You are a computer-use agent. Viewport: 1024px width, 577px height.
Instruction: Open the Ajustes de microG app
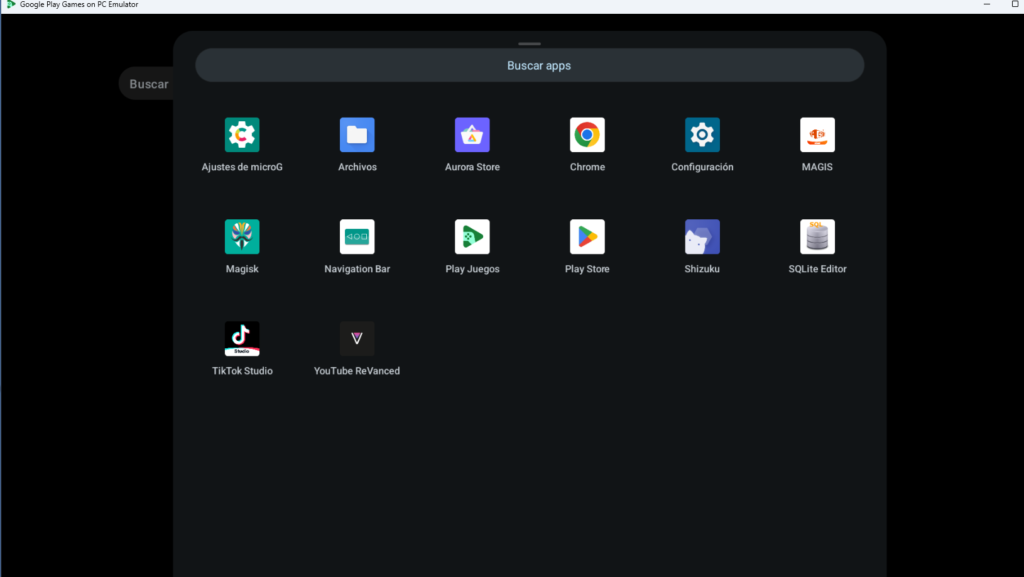coord(242,135)
